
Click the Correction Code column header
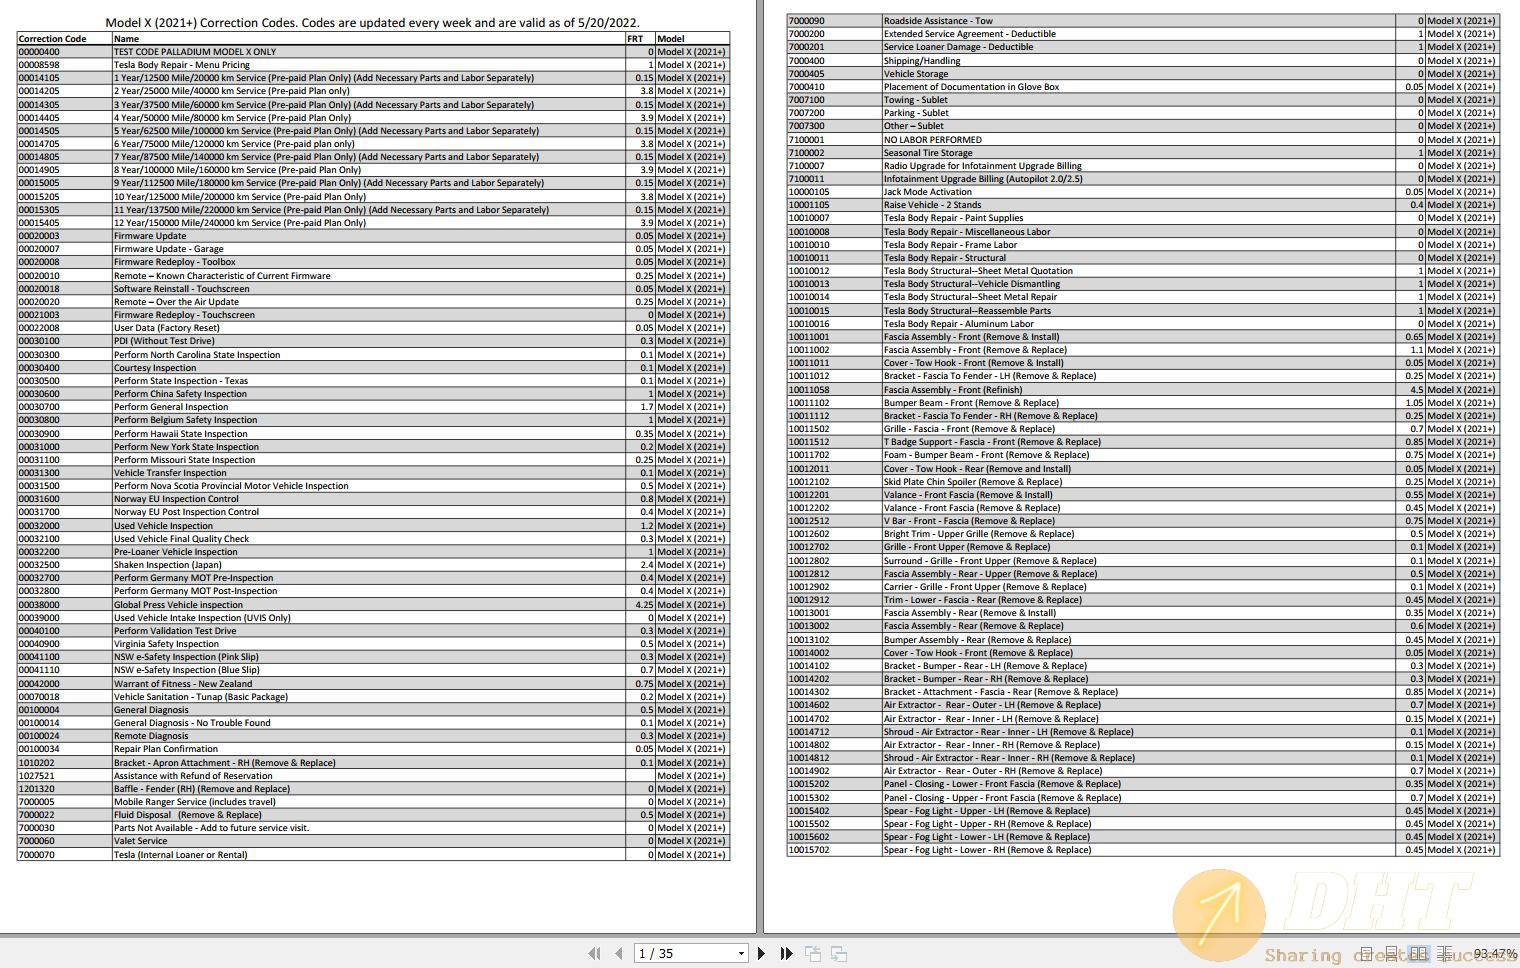pyautogui.click(x=52, y=38)
